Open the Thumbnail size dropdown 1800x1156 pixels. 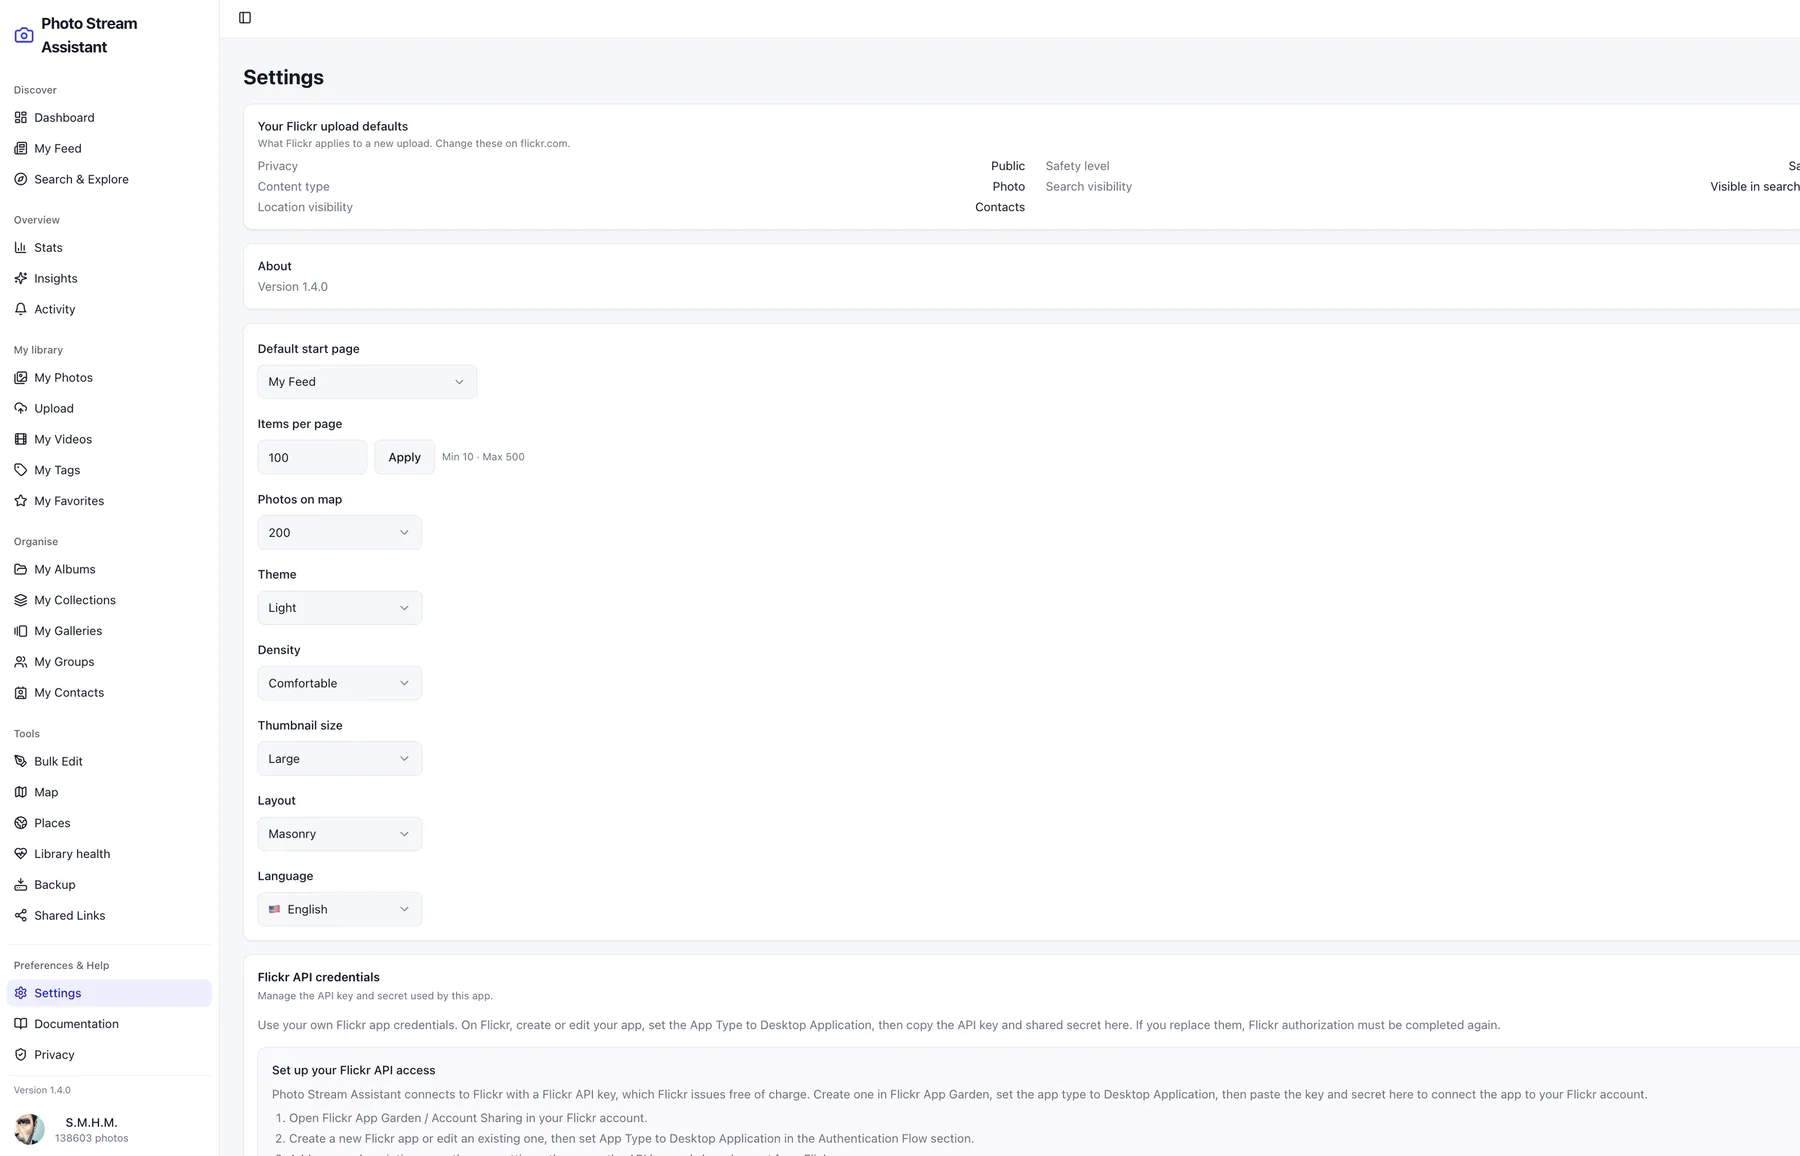click(x=340, y=759)
